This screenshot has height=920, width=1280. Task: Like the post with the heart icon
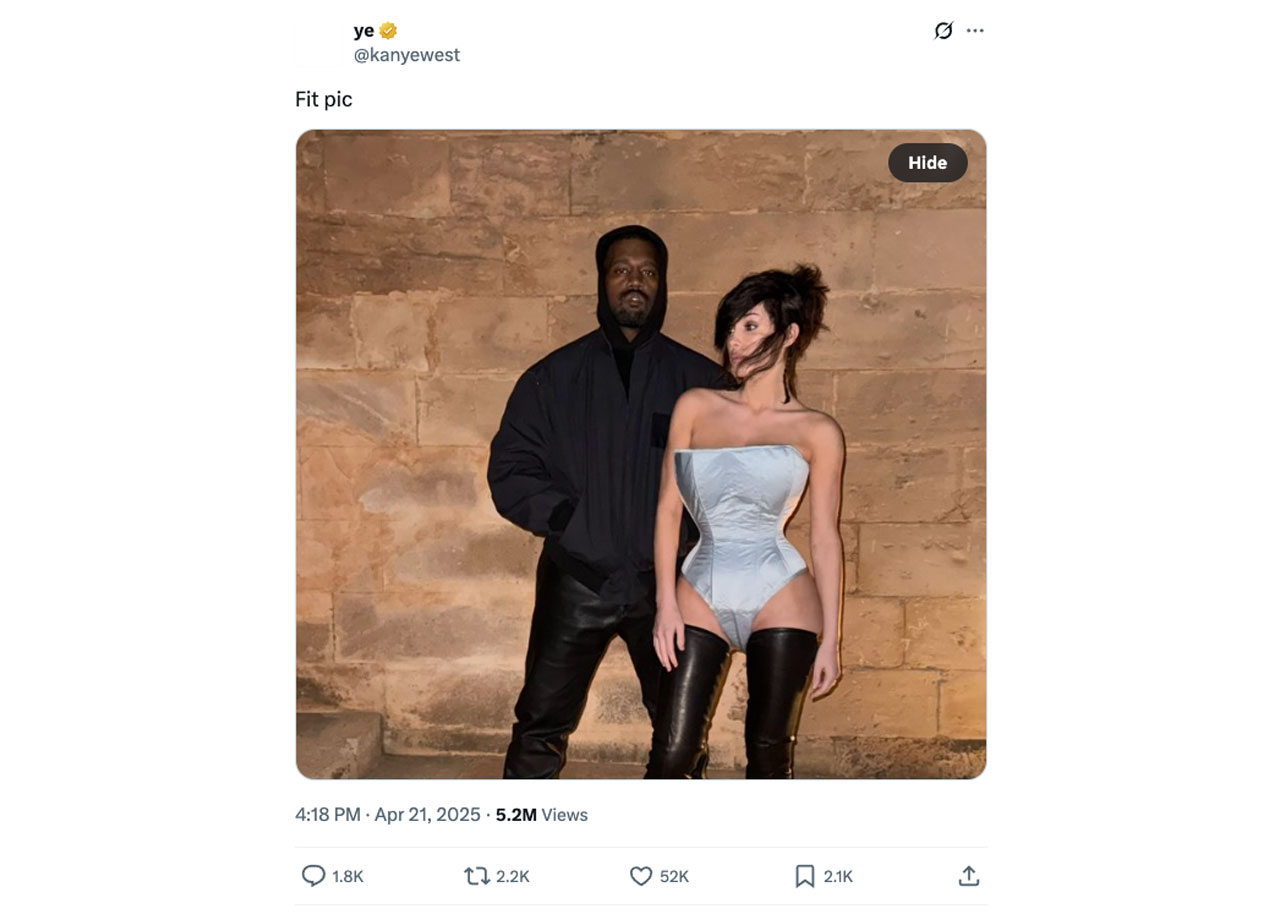coord(641,876)
